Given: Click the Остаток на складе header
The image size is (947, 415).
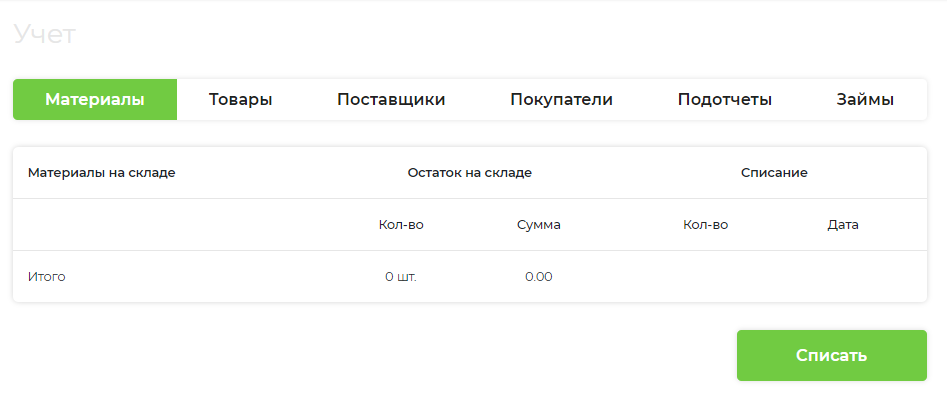Looking at the screenshot, I should (470, 173).
